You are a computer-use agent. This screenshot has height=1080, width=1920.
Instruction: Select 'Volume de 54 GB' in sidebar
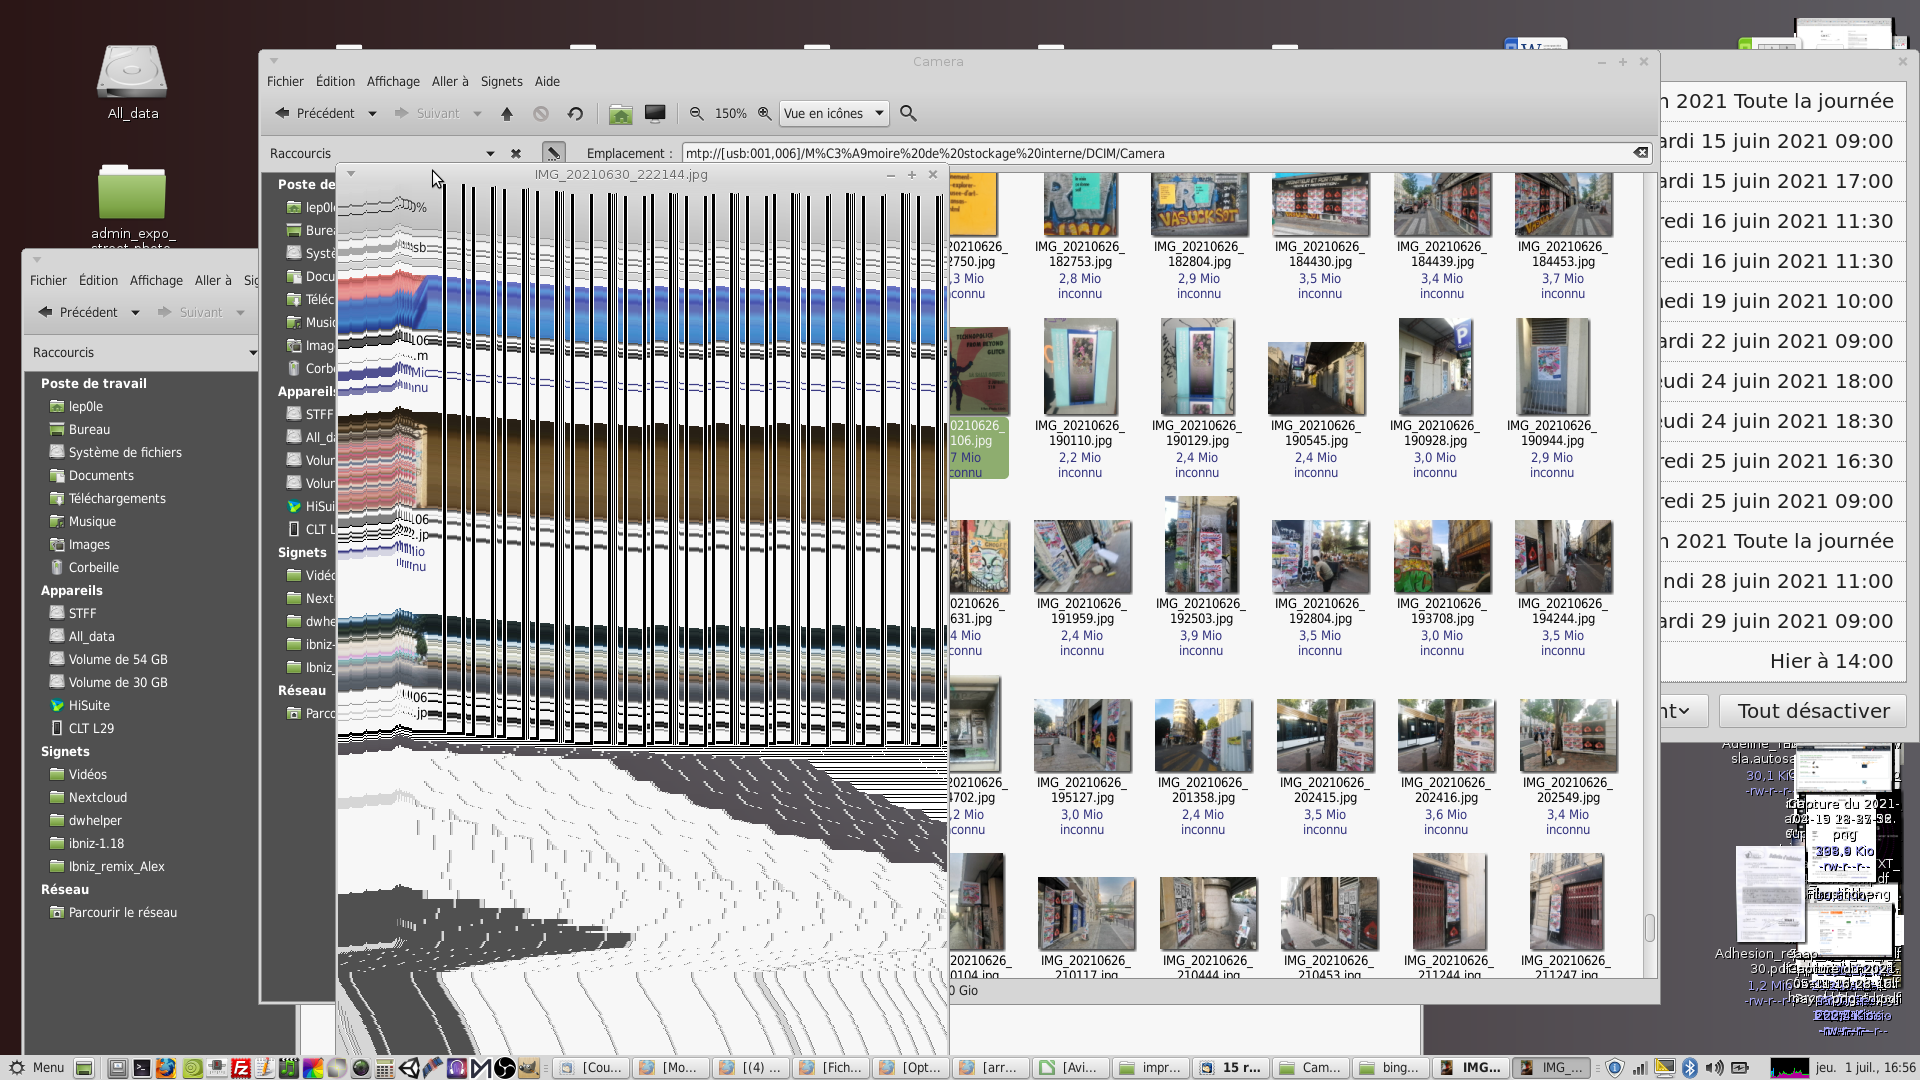117,660
